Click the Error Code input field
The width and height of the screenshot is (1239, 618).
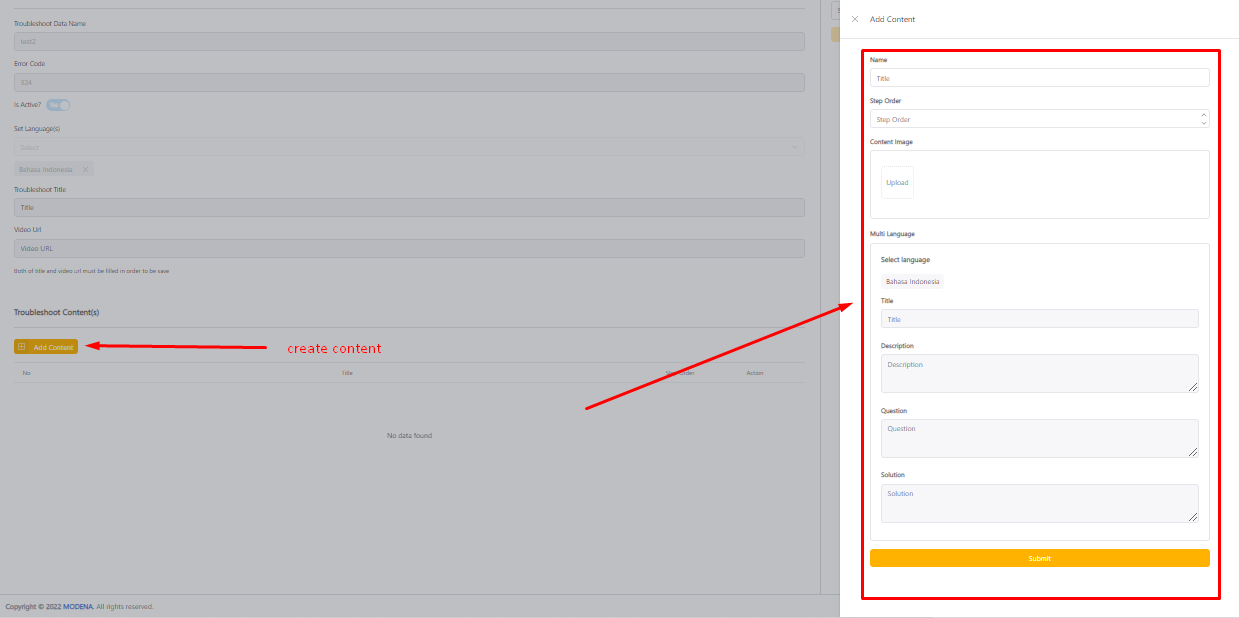[408, 82]
